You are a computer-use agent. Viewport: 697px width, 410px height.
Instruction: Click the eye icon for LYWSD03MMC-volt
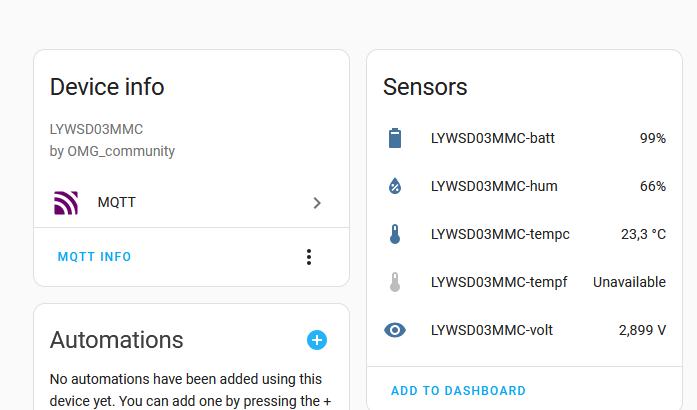395,330
